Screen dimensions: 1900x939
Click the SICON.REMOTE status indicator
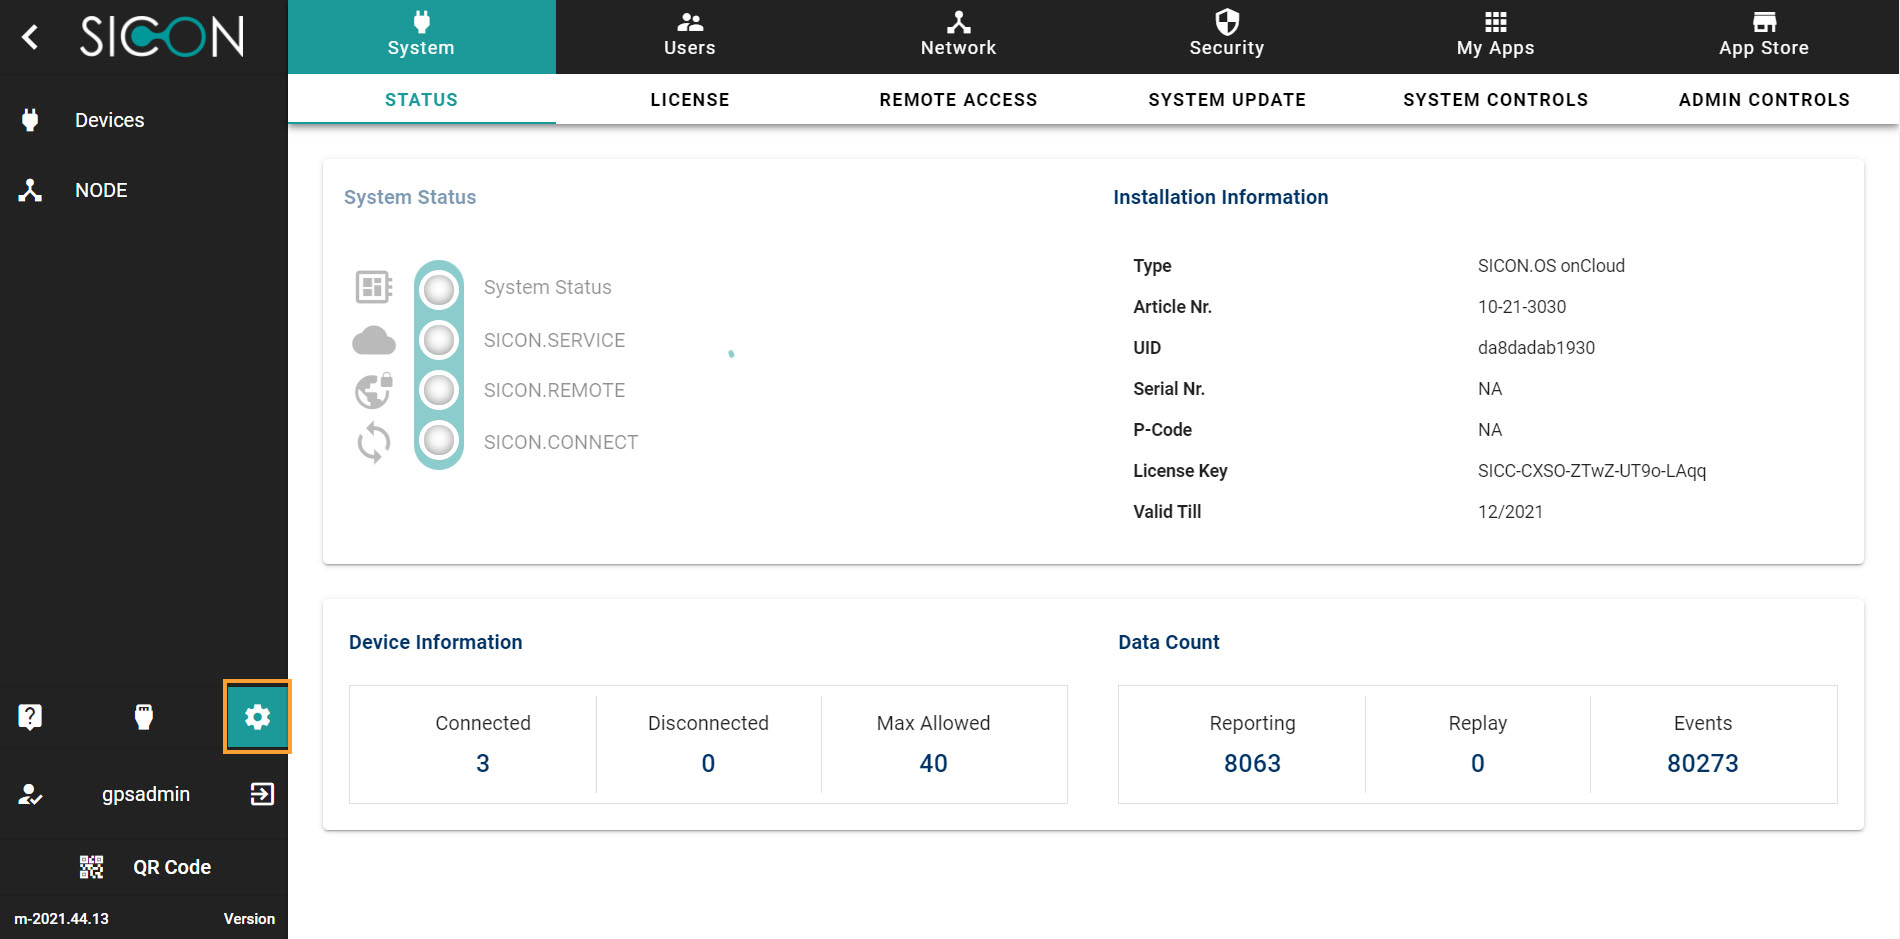tap(439, 390)
